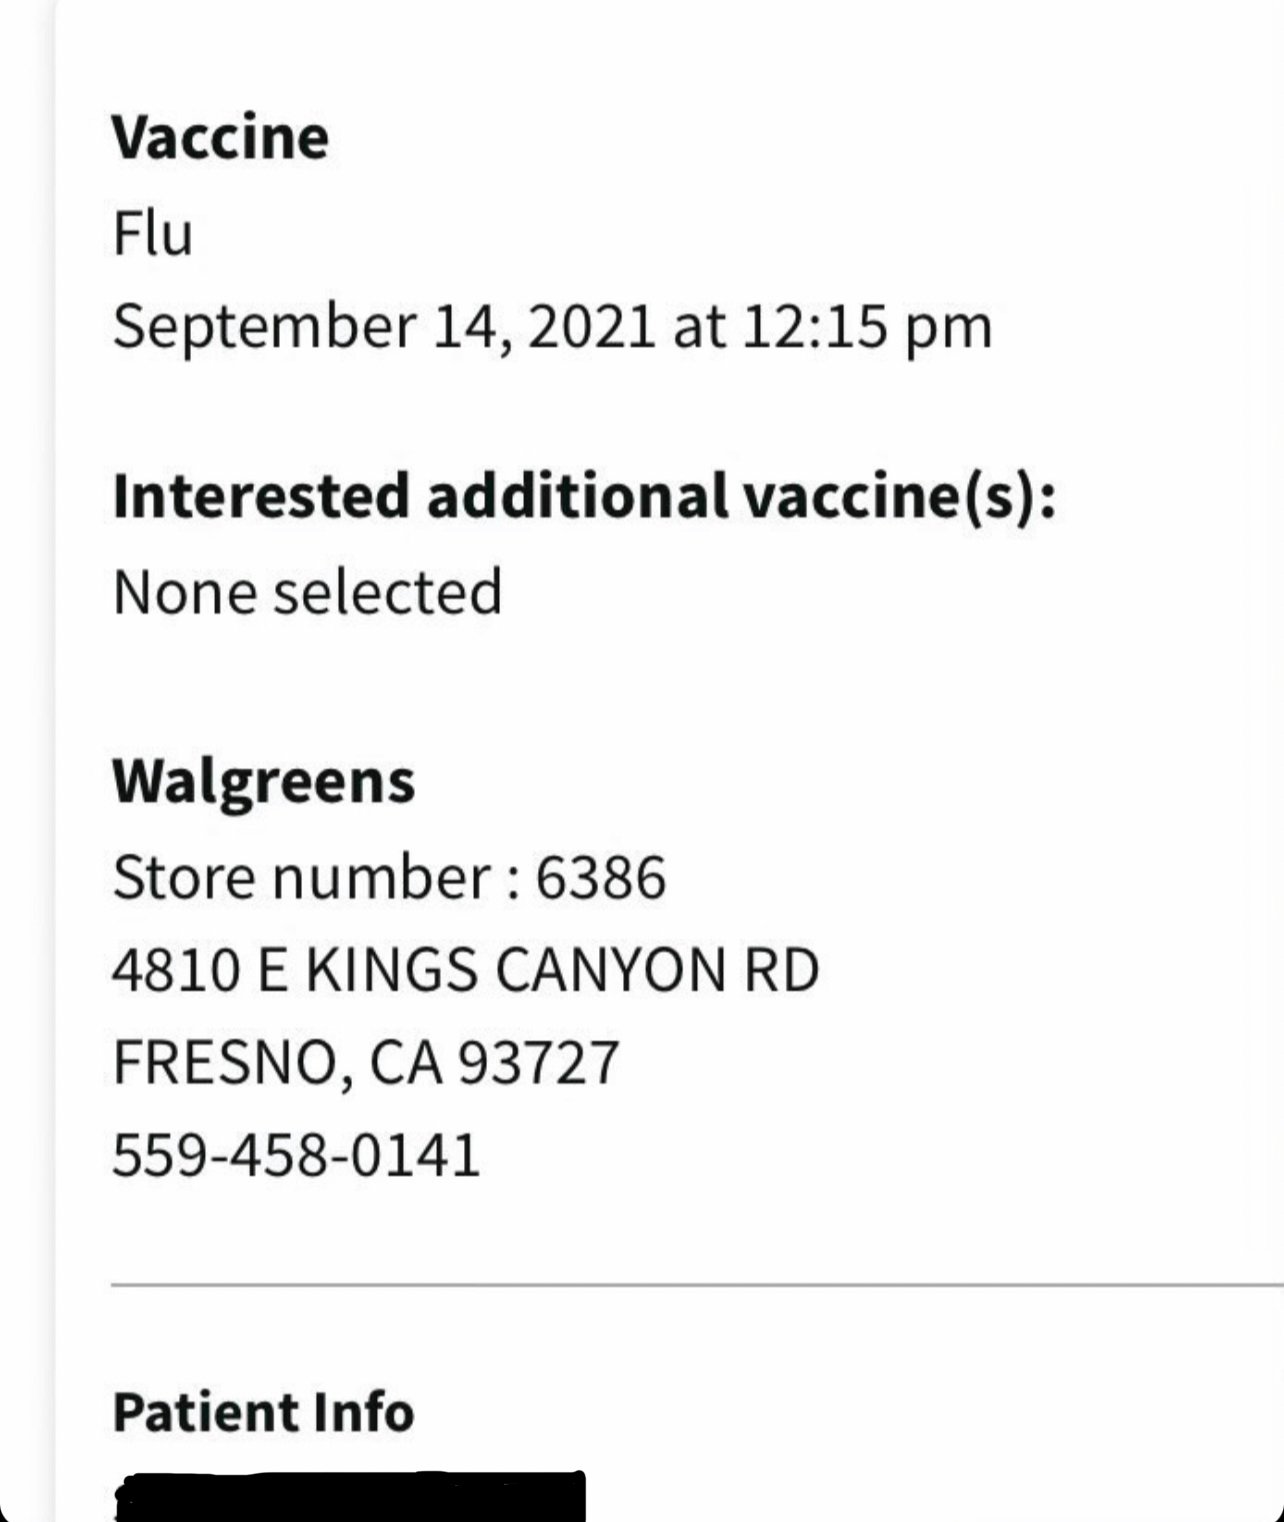Click the Vaccine section heading
This screenshot has width=1284, height=1522.
(220, 138)
